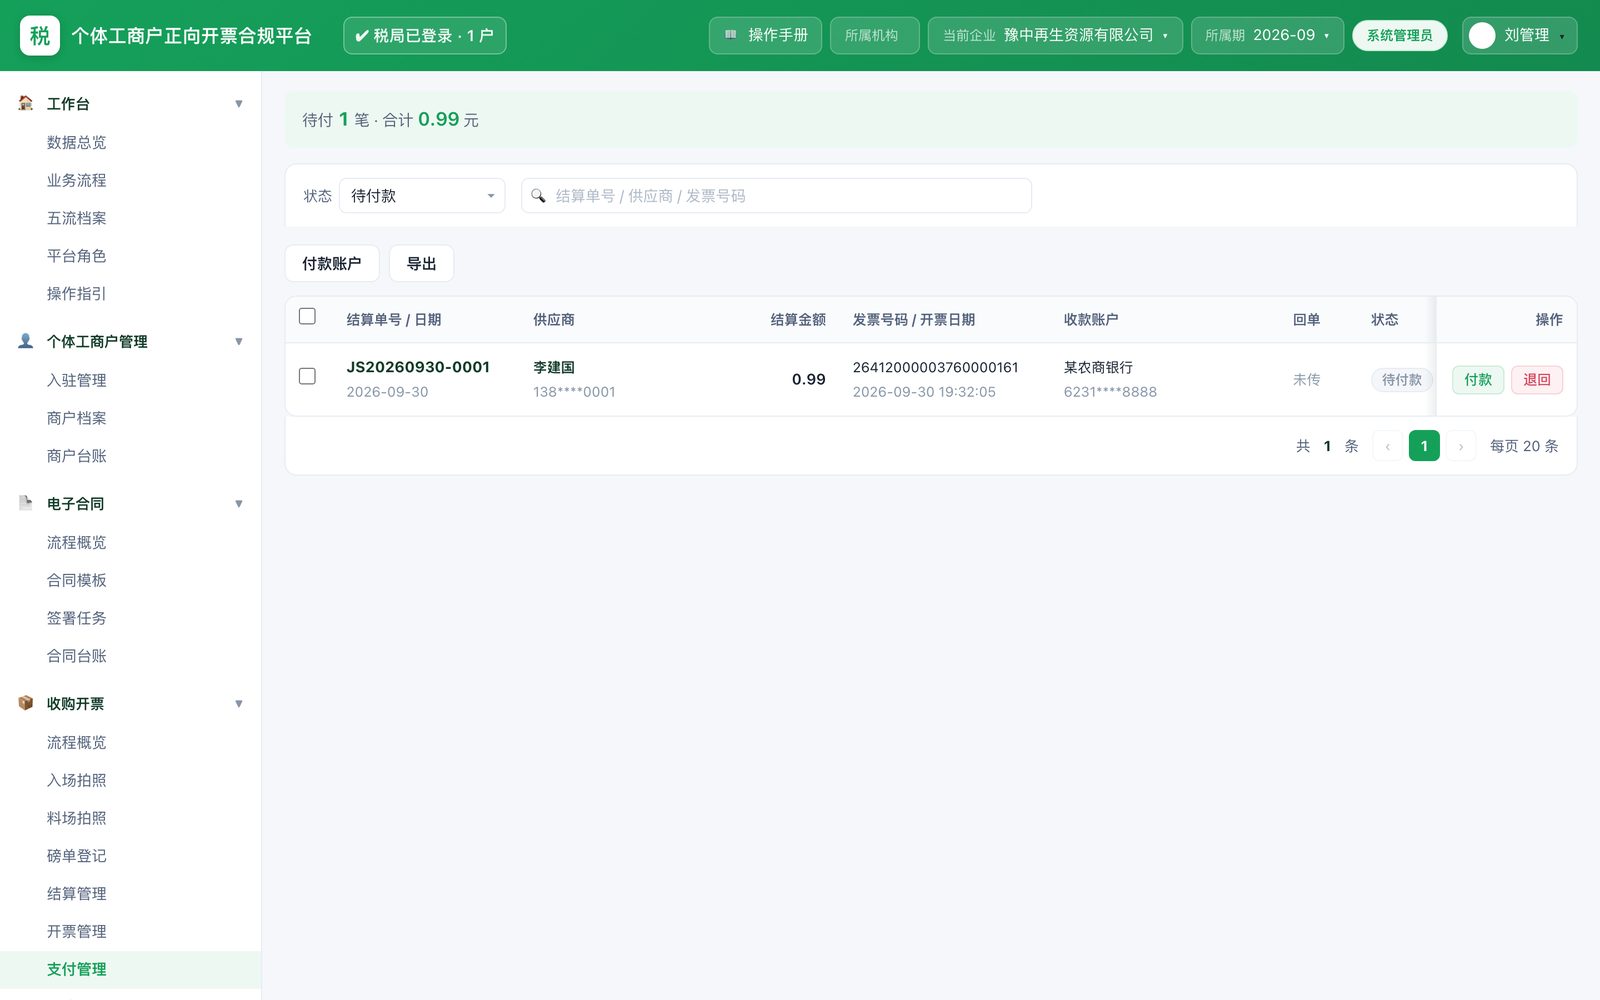Image resolution: width=1600 pixels, height=1000 pixels.
Task: Focus the 结算单号 search input field
Action: click(776, 196)
